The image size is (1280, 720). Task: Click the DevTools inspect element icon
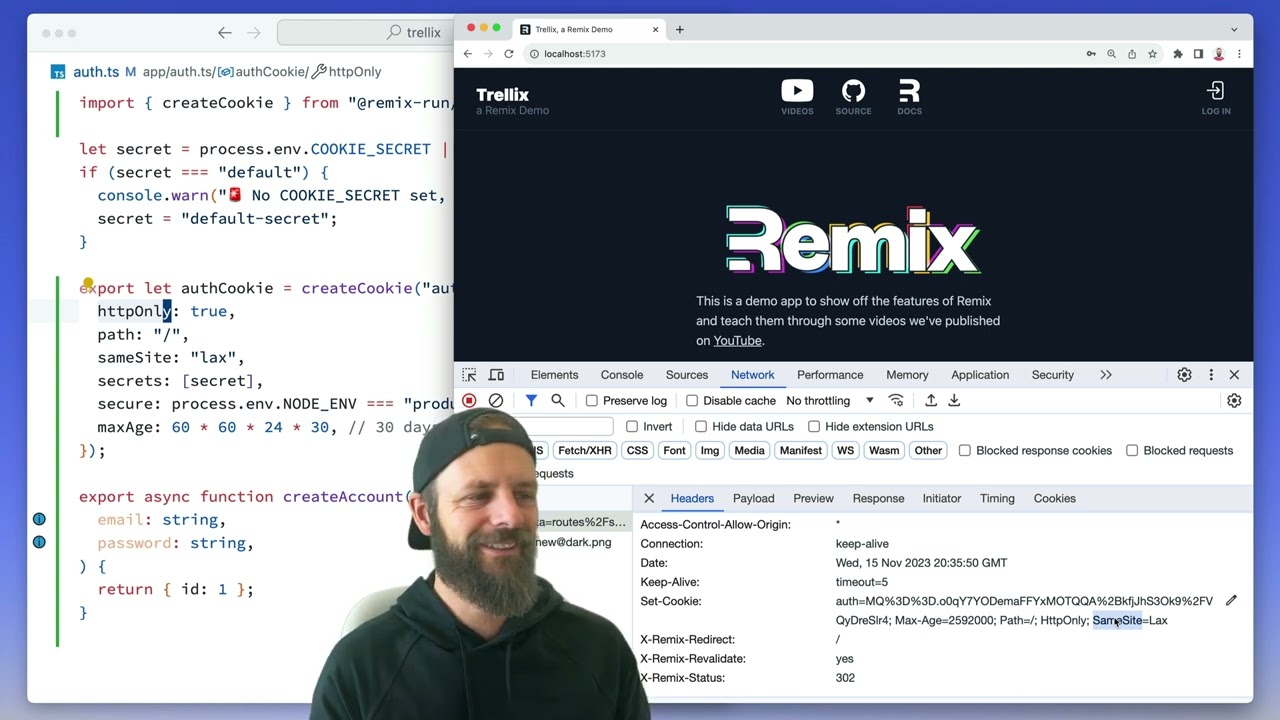[469, 375]
